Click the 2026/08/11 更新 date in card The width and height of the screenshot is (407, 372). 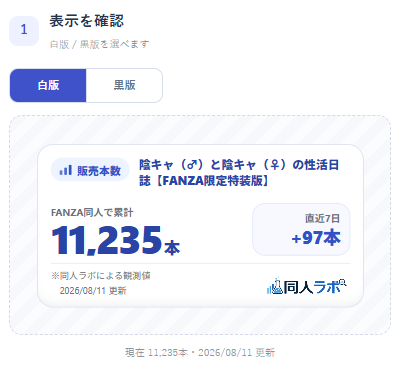(x=93, y=291)
